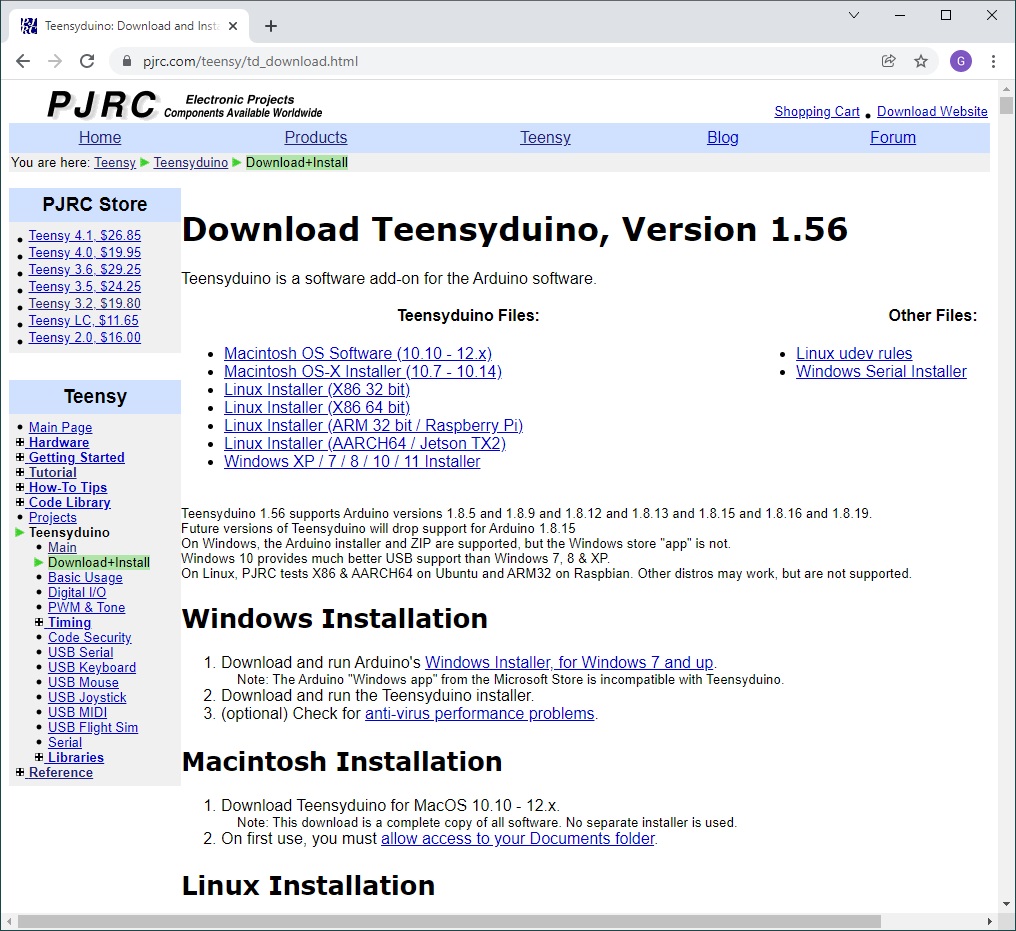1016x931 pixels.
Task: Click the share page icon
Action: [x=888, y=61]
